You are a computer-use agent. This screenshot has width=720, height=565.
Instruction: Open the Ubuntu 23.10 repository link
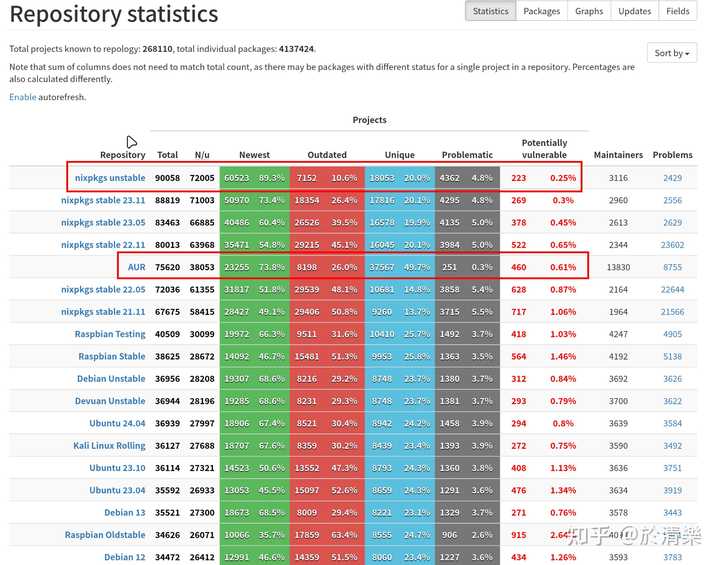(117, 468)
